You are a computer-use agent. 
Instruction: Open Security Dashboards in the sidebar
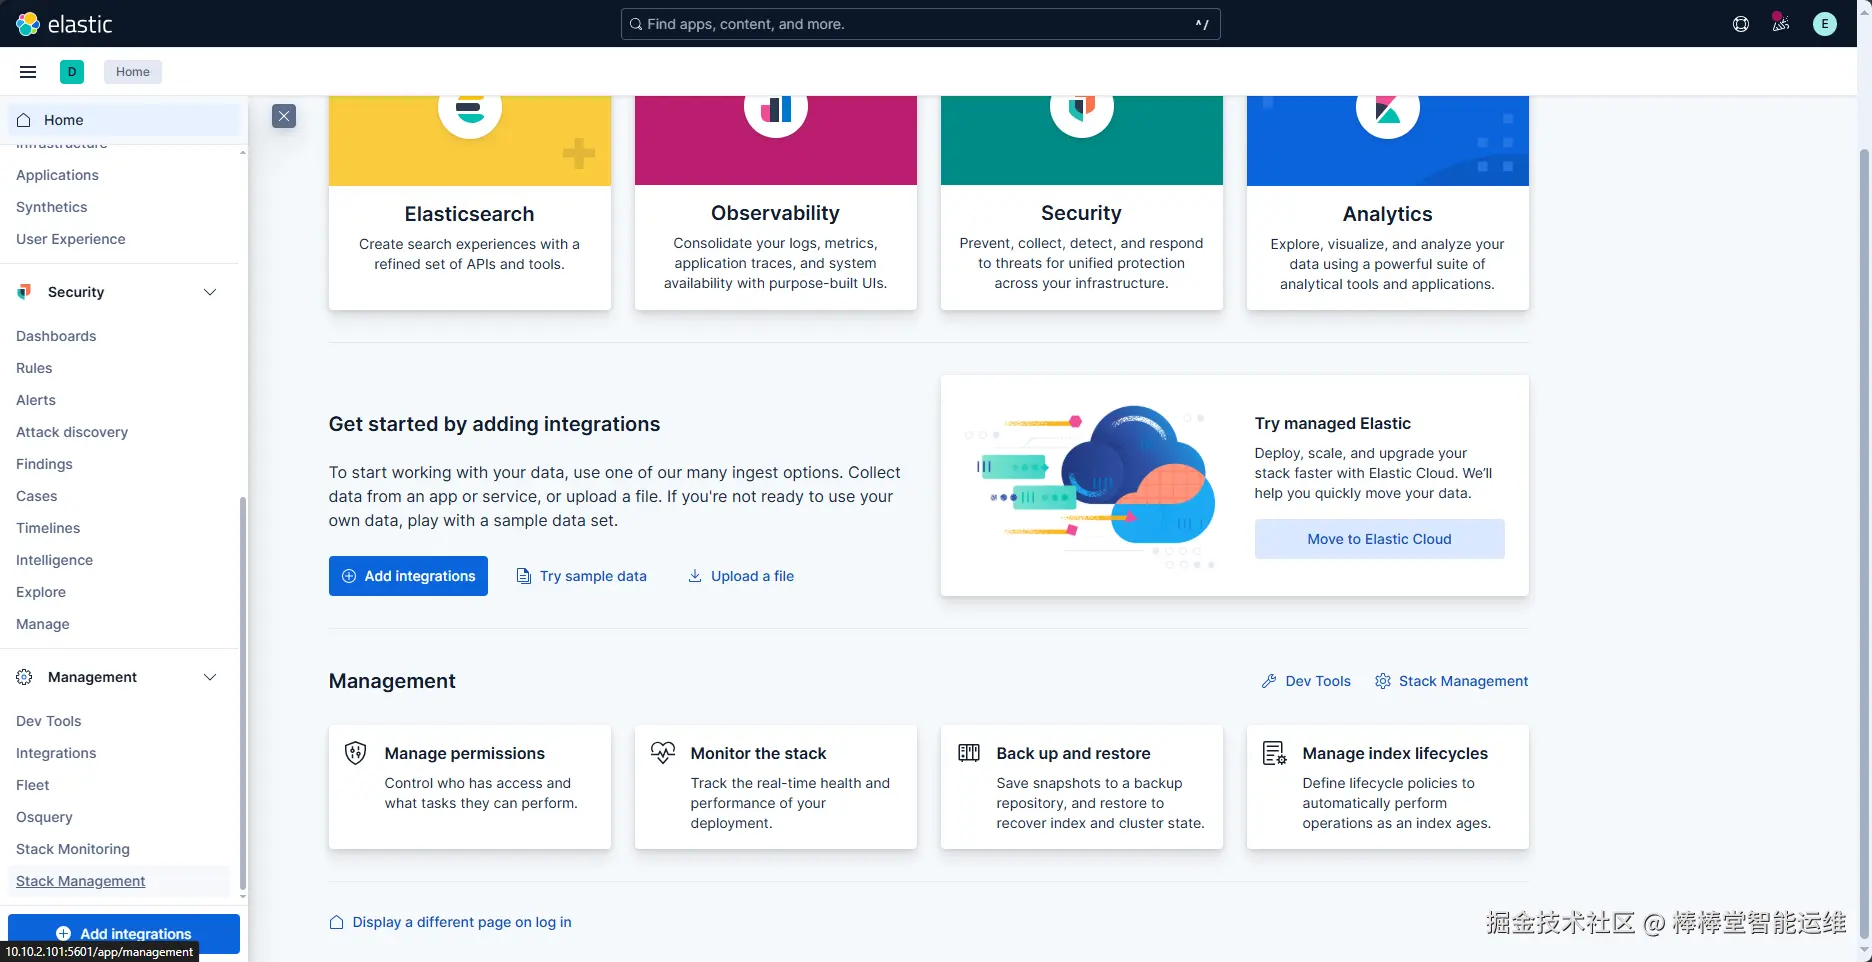(x=56, y=336)
